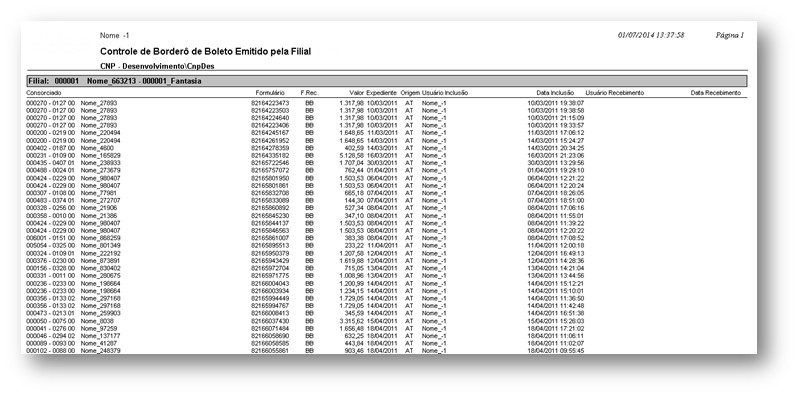Image resolution: width=799 pixels, height=396 pixels.
Task: Select the valor 1.008,96
Action: 352,276
